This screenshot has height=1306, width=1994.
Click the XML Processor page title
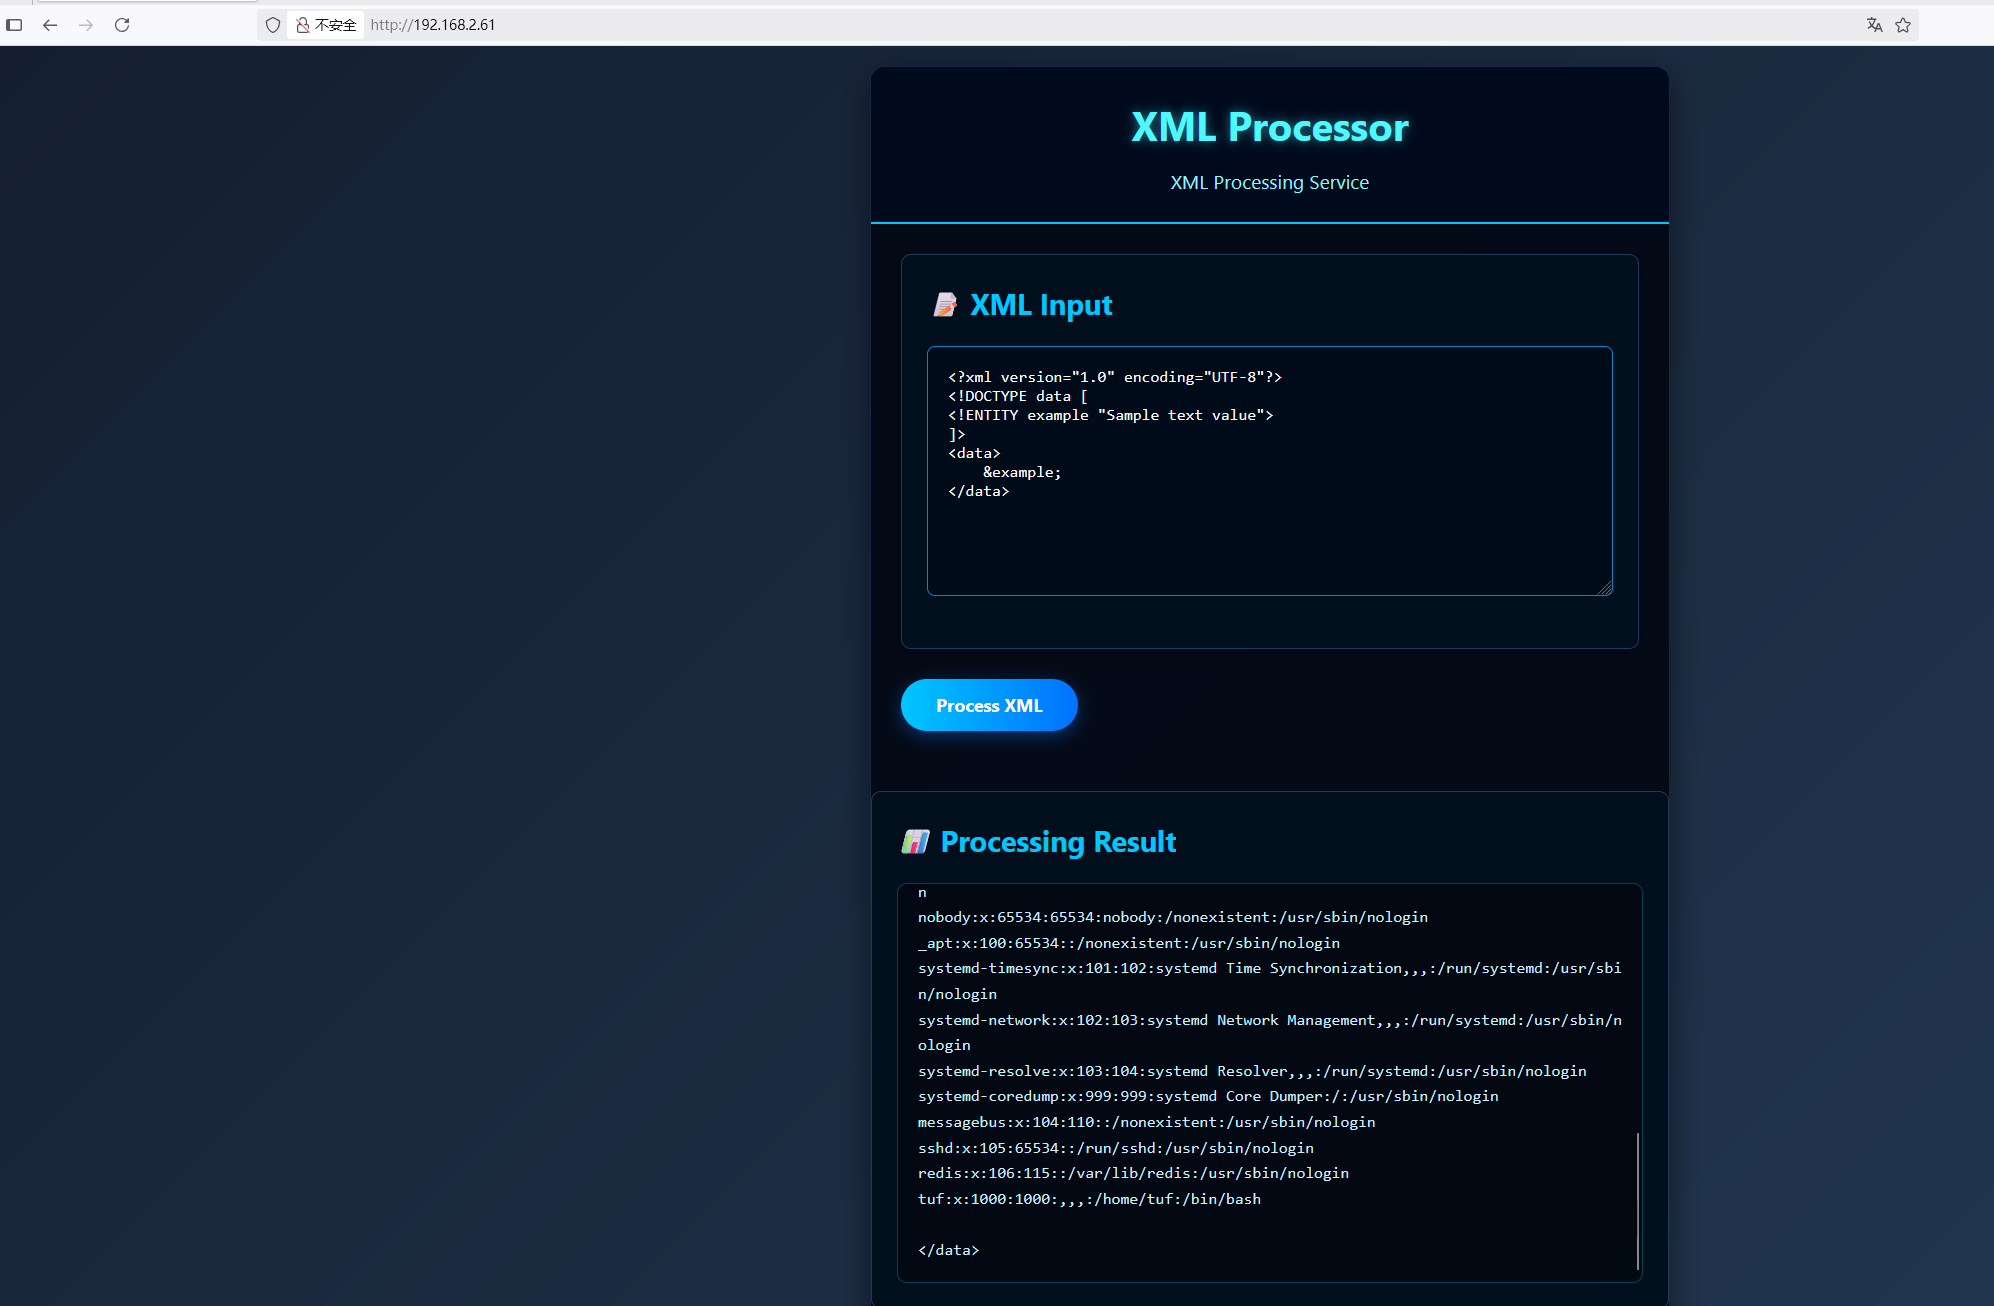pos(1269,128)
